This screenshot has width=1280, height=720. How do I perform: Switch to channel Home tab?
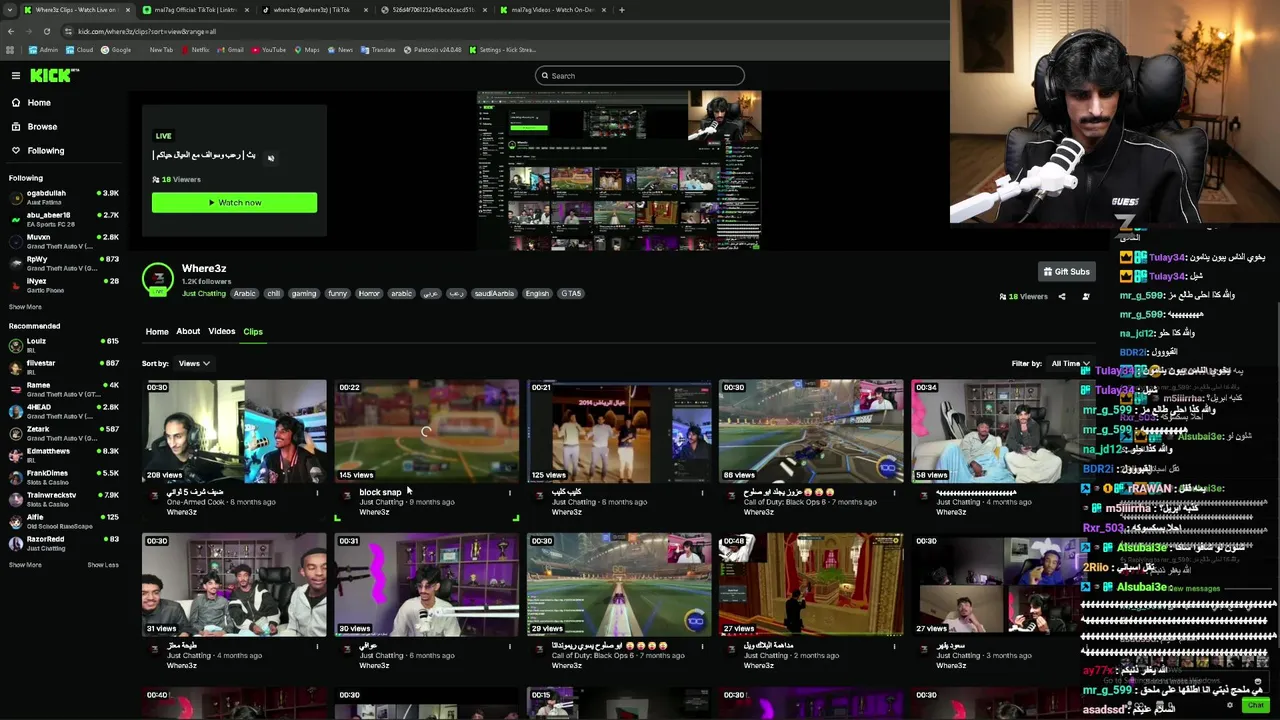point(157,332)
